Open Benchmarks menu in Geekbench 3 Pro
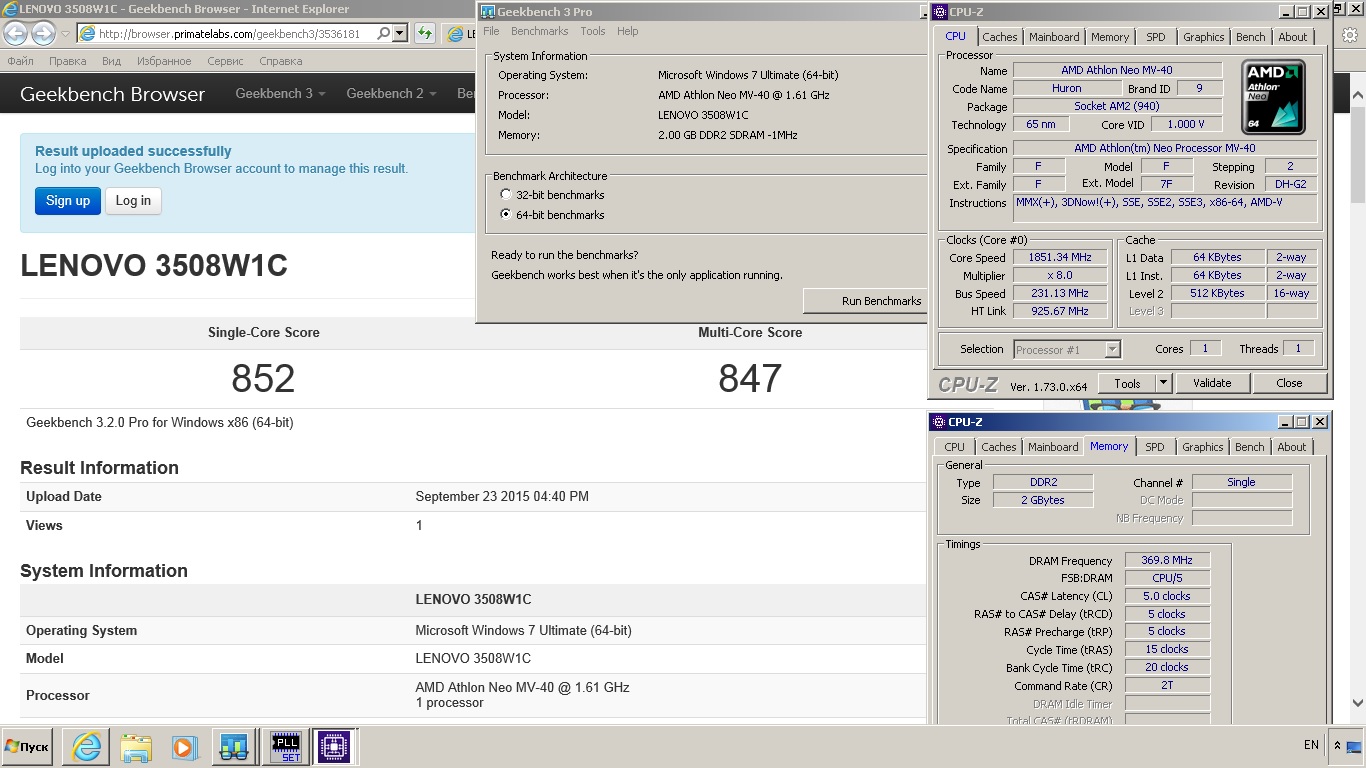Image resolution: width=1366 pixels, height=768 pixels. pyautogui.click(x=540, y=31)
